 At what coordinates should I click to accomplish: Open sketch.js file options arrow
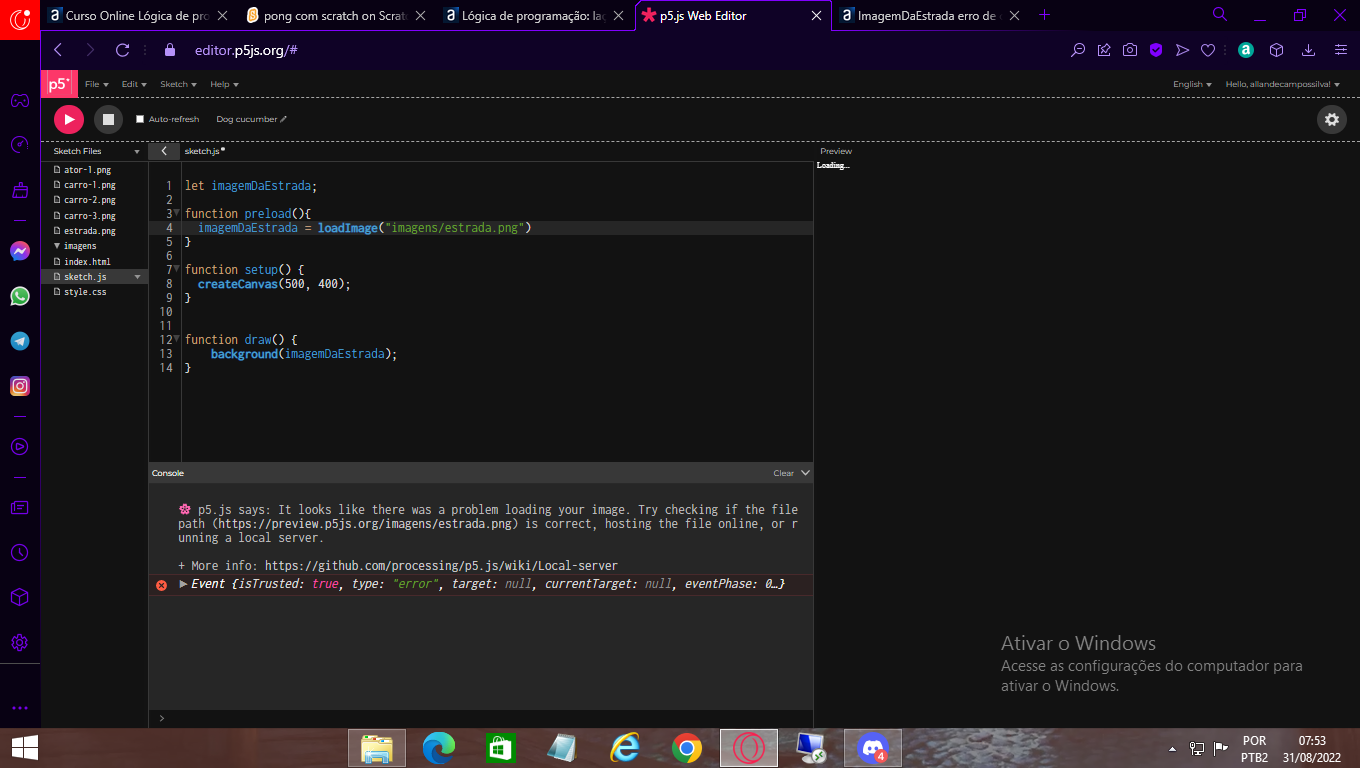click(137, 277)
